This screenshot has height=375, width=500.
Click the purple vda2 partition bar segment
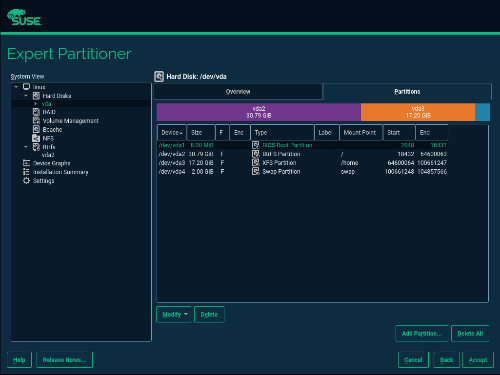(259, 112)
